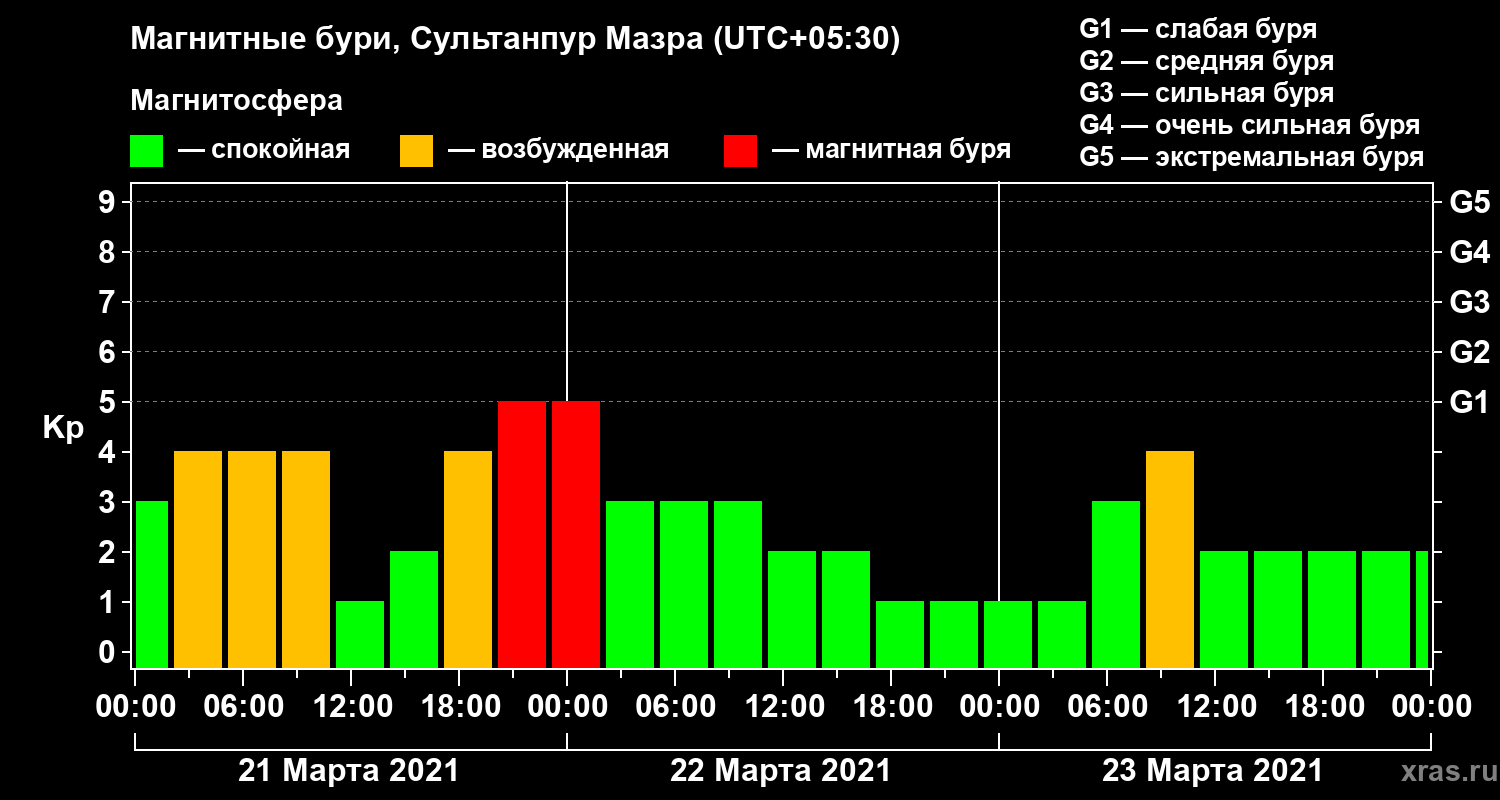Viewport: 1500px width, 800px height.
Task: Click the 06:00 time label under 22 March
Action: pyautogui.click(x=675, y=707)
